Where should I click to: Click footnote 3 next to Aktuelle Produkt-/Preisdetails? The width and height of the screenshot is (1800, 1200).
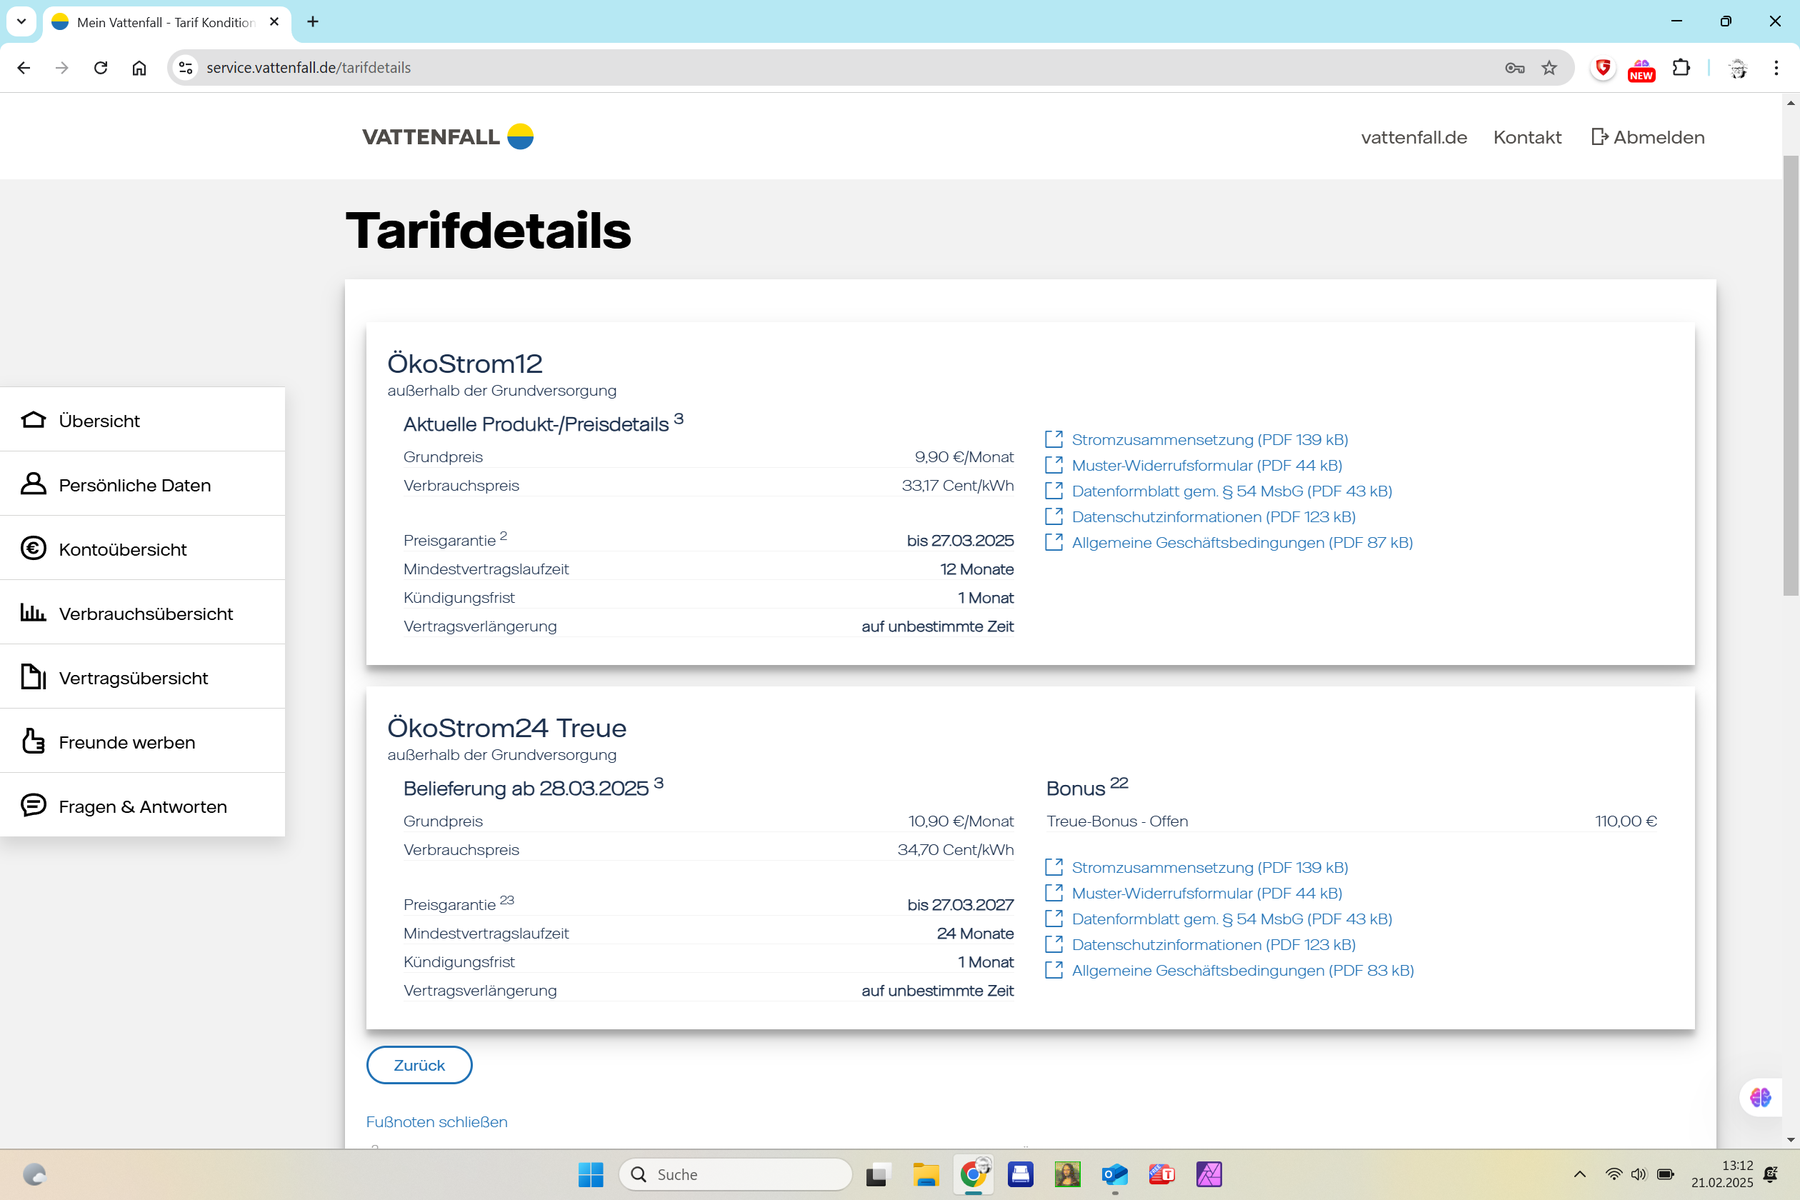679,418
